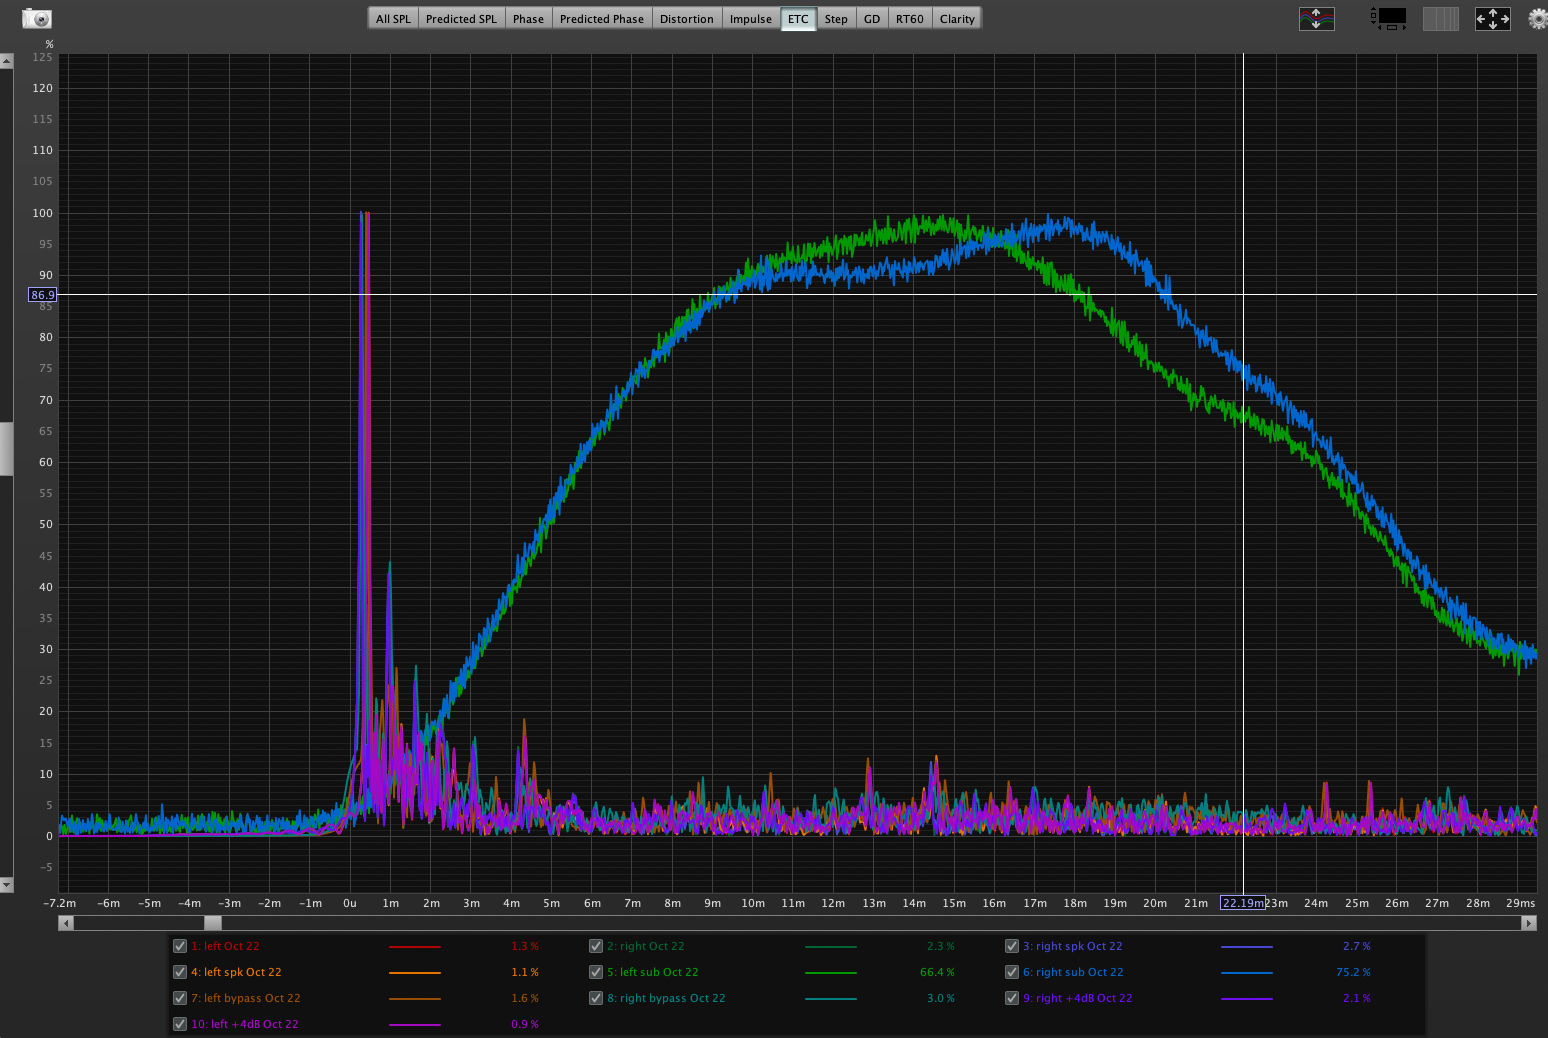This screenshot has height=1038, width=1548.
Task: Click green line sample for left sub
Action: pyautogui.click(x=830, y=972)
